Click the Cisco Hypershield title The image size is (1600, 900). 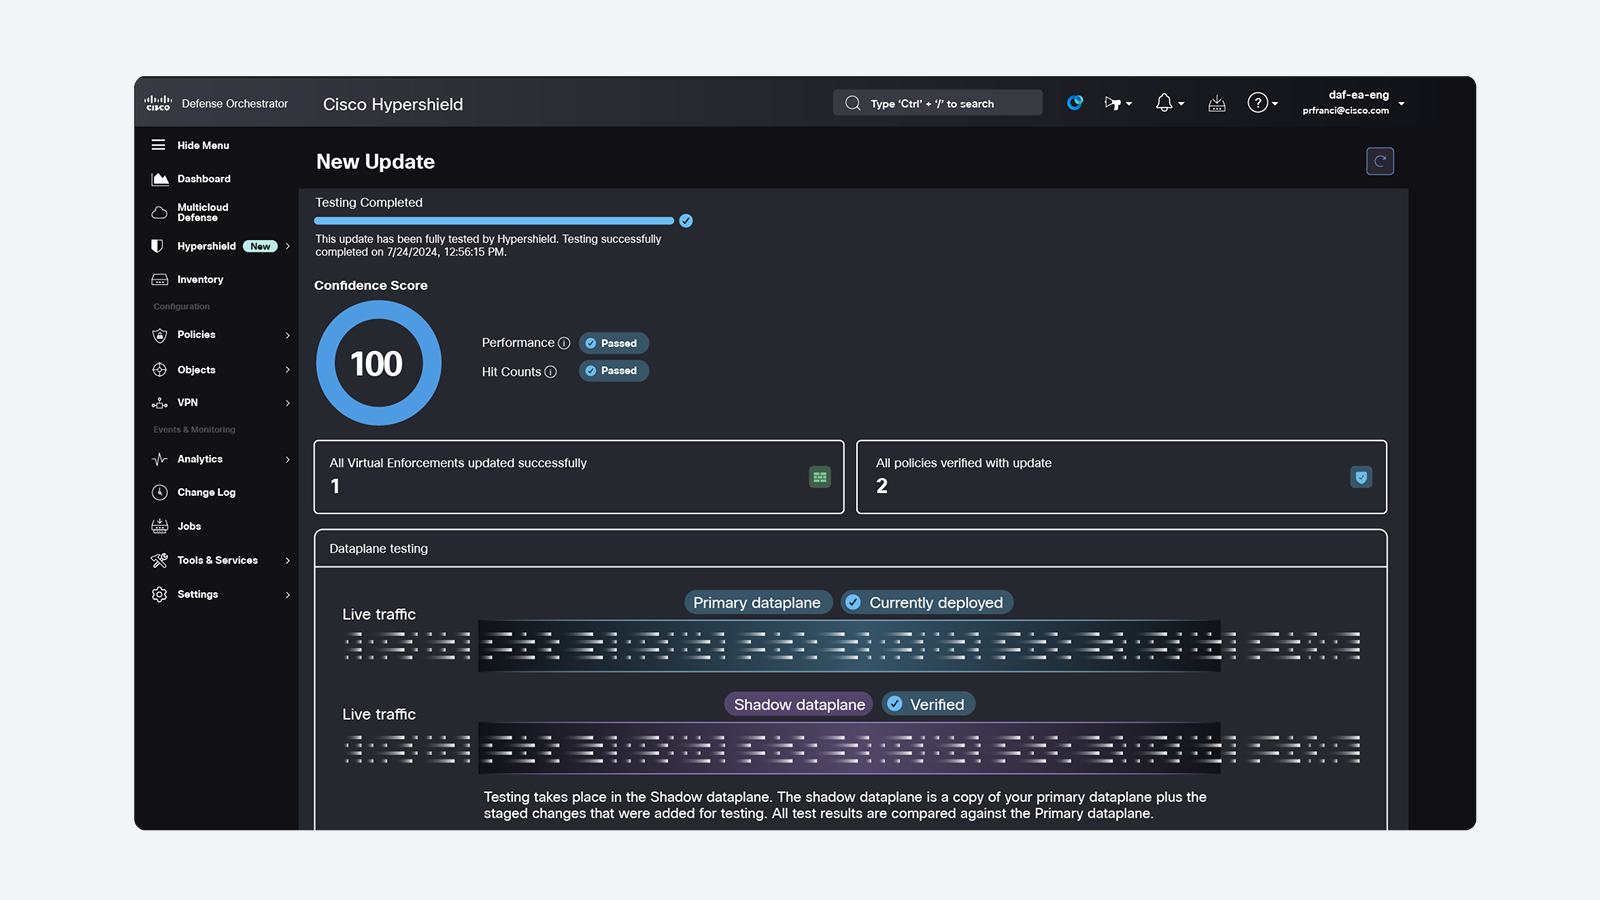393,104
